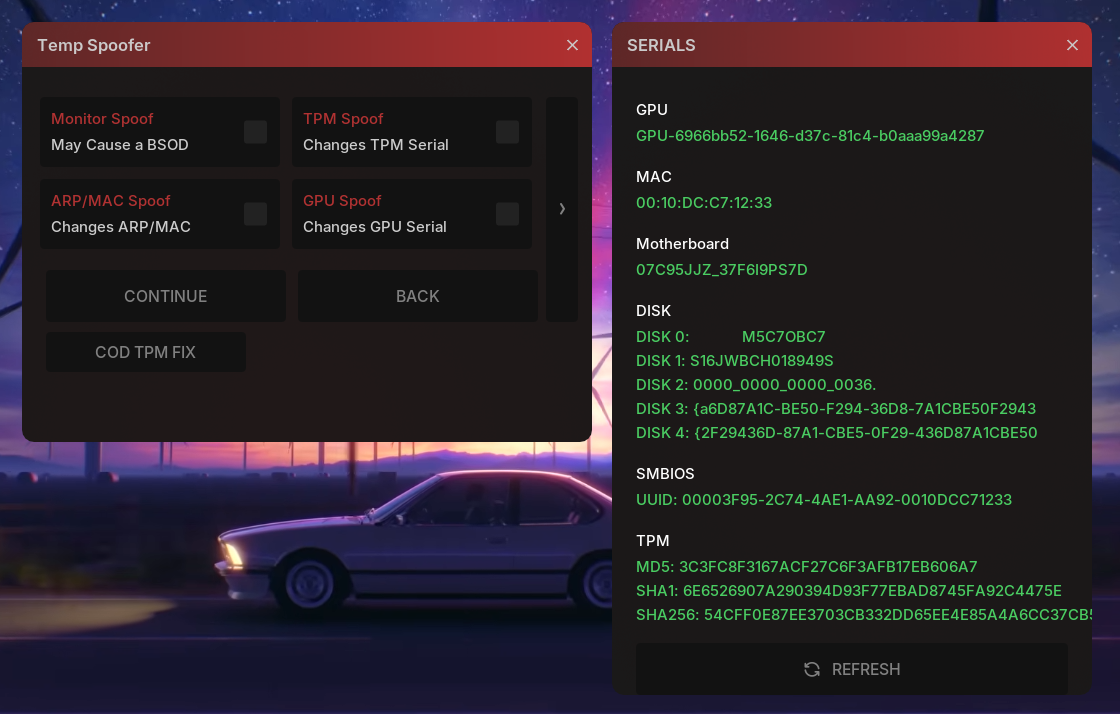Refresh the serials list
This screenshot has width=1120, height=714.
coord(851,669)
